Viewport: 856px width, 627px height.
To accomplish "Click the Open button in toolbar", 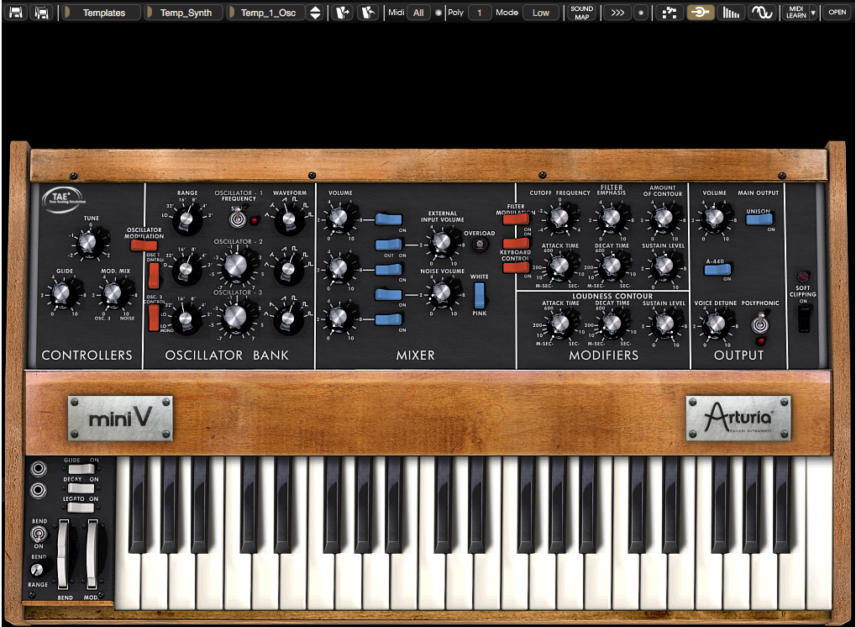I will 836,12.
